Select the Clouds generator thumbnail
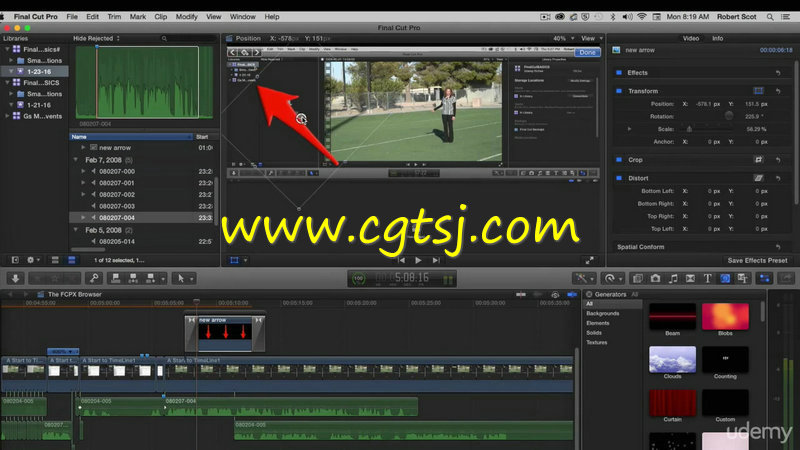Image resolution: width=800 pixels, height=450 pixels. pyautogui.click(x=672, y=359)
